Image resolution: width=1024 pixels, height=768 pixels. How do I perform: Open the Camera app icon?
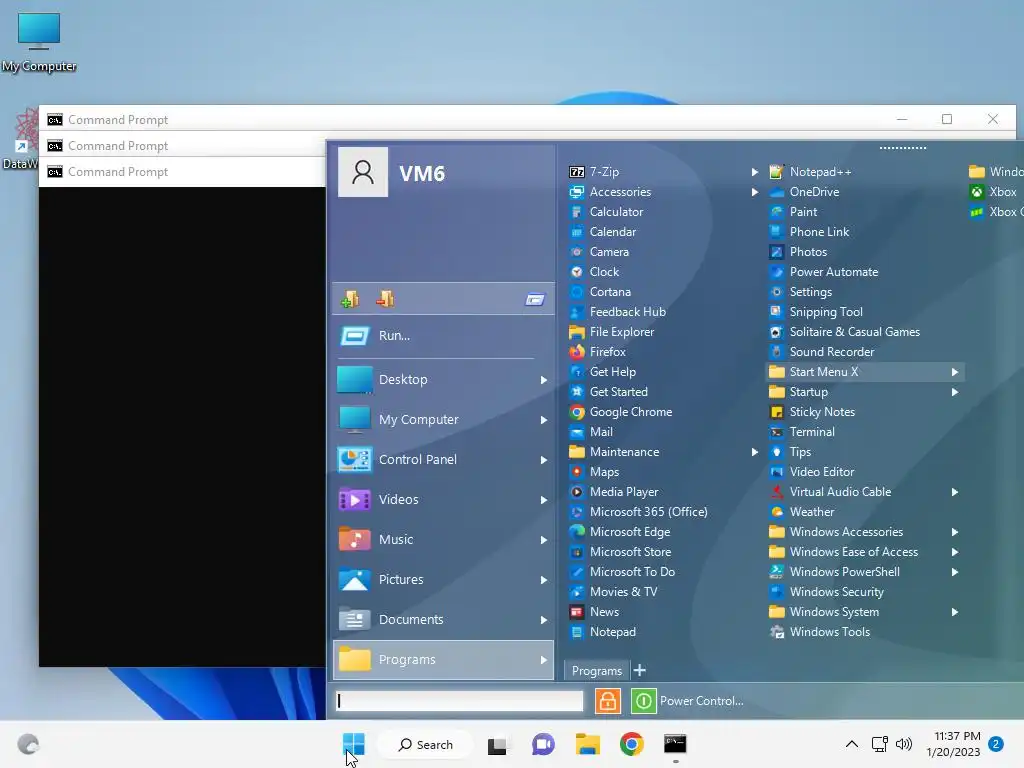point(577,251)
